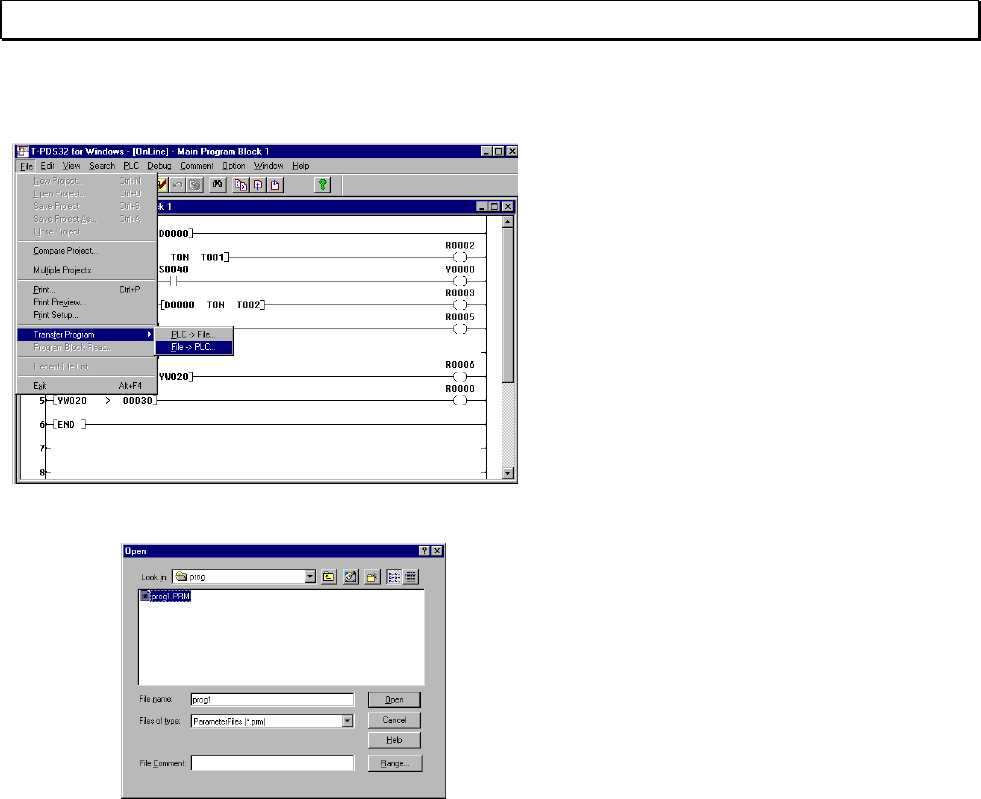Open the Files of type dropdown
Viewport: 981px width, 799px height.
(x=347, y=721)
